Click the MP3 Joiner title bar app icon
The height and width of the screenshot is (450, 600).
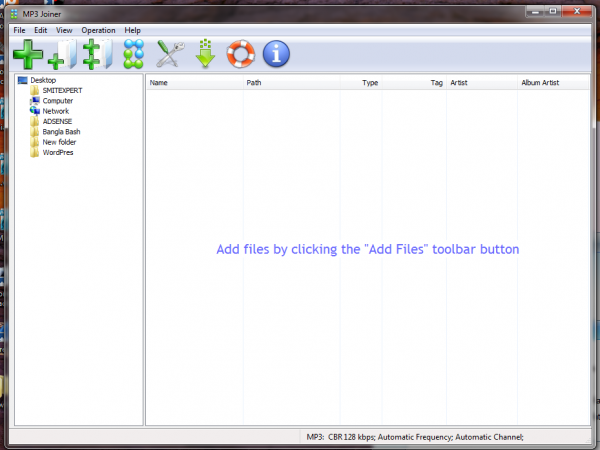(x=14, y=15)
